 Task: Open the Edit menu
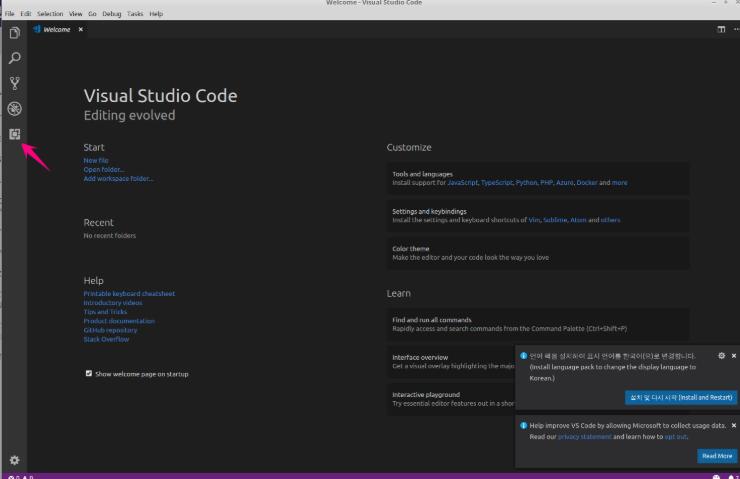(x=25, y=14)
